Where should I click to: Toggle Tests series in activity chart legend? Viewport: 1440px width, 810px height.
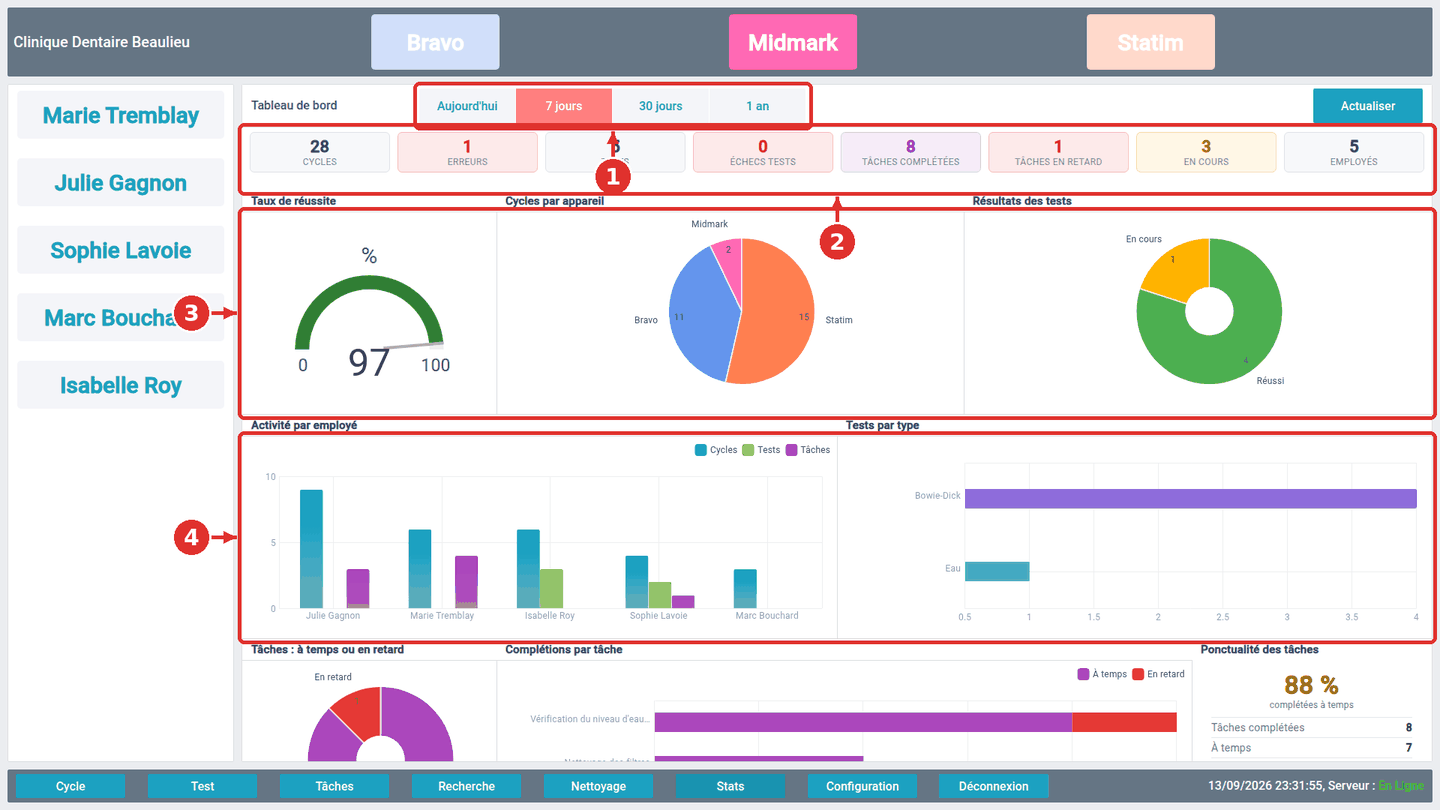[x=761, y=450]
